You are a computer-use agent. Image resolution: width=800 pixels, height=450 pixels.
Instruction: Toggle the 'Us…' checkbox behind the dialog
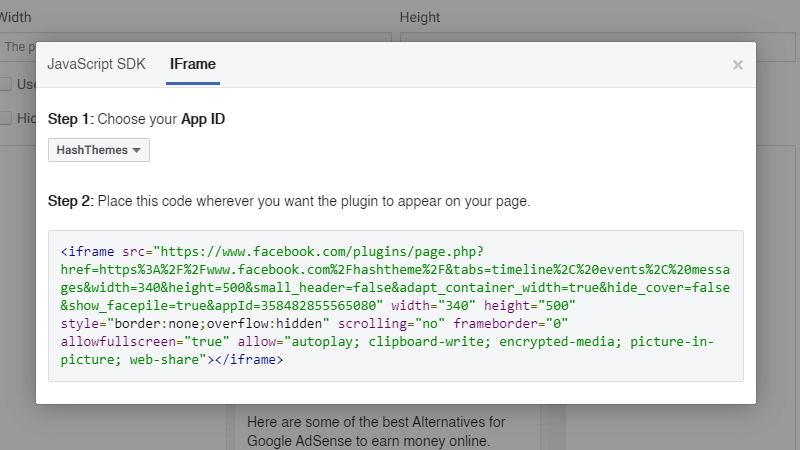[6, 84]
